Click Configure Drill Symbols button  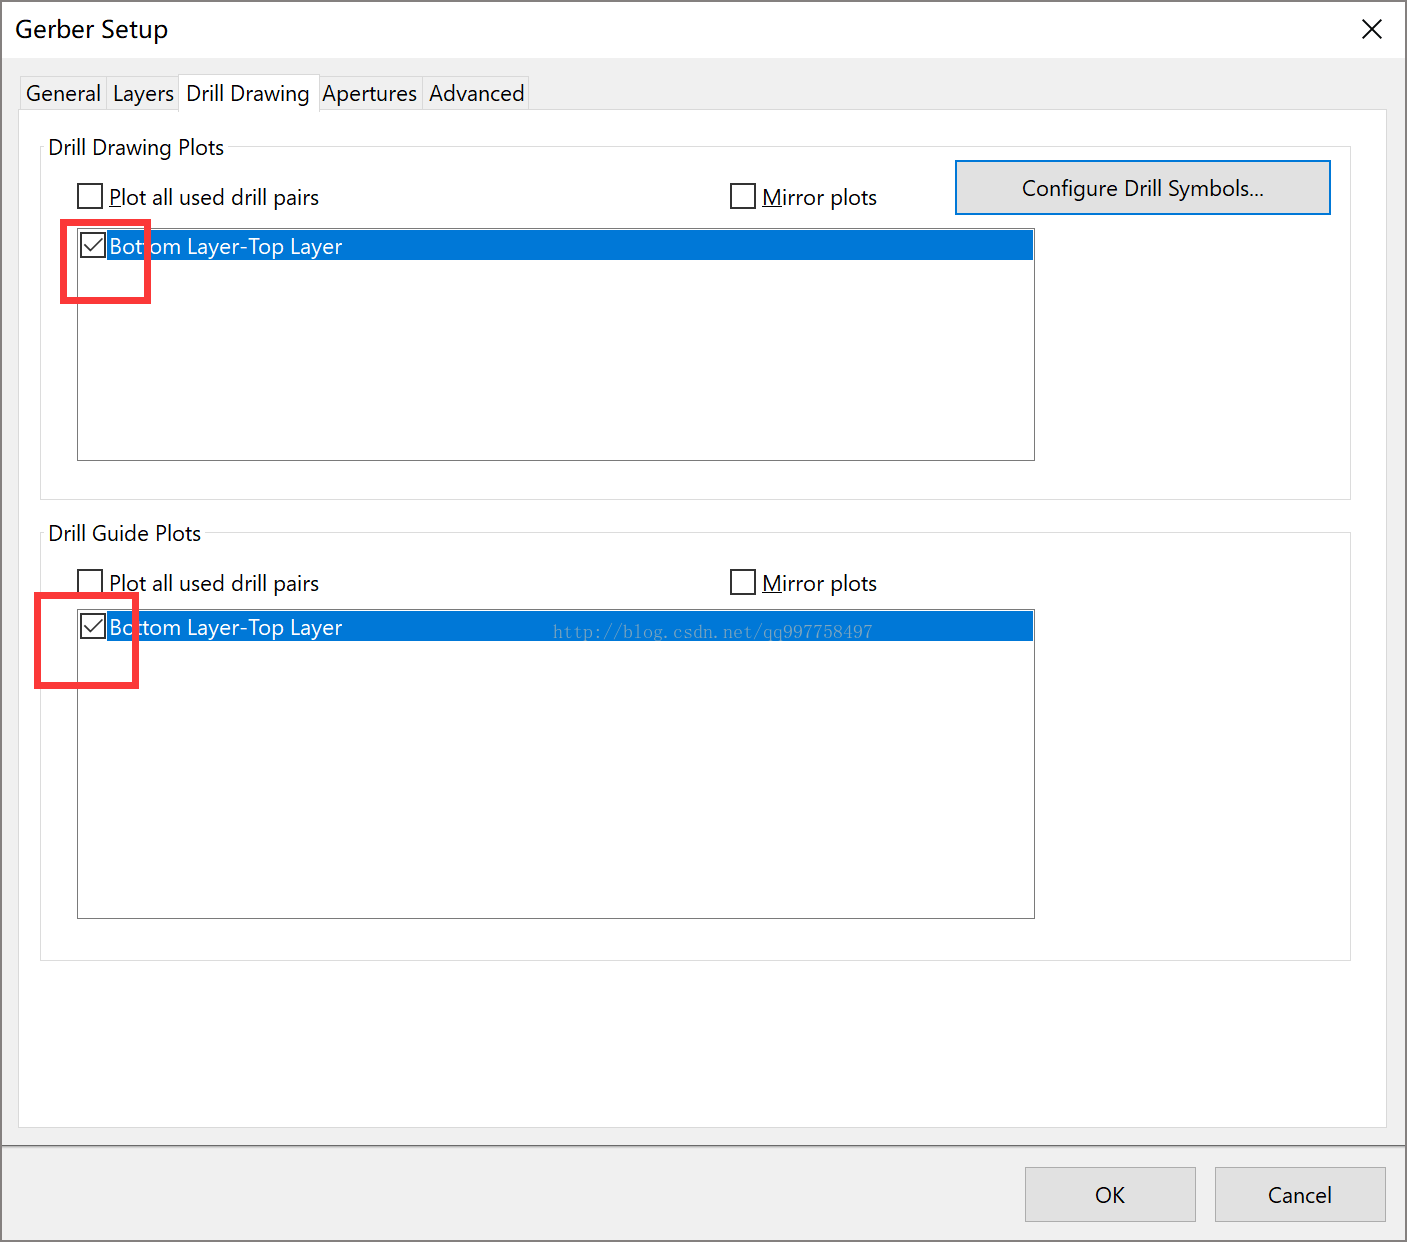pos(1143,188)
